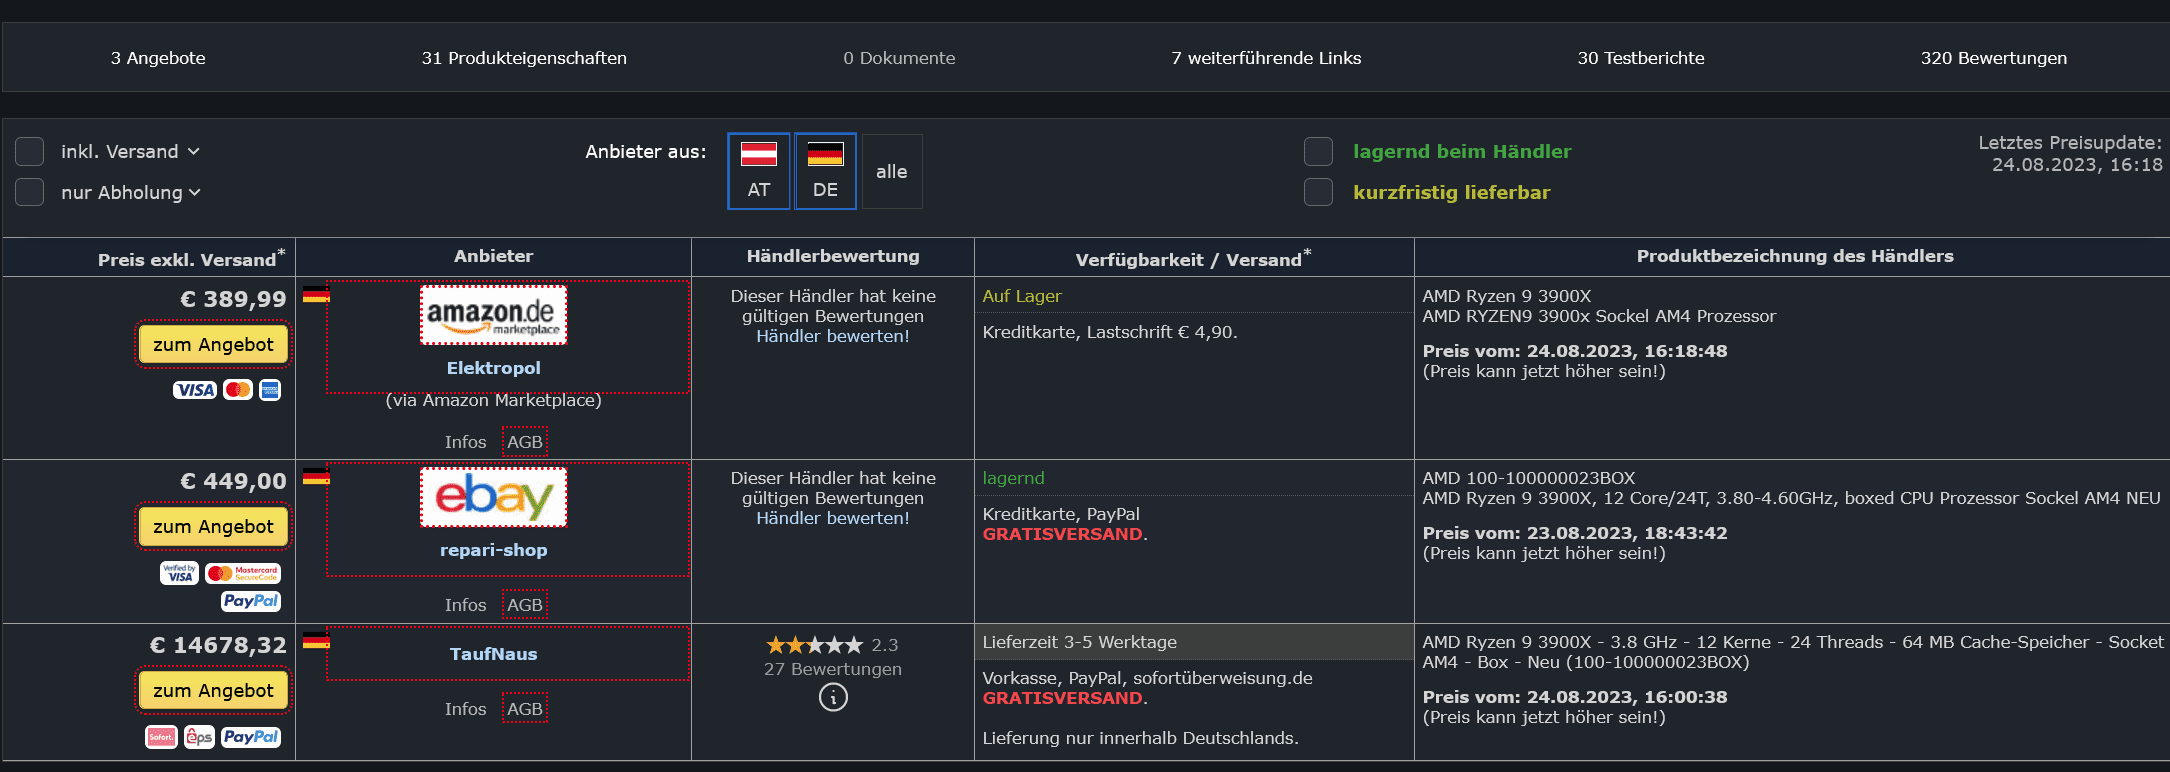Click the amazon.de marketplace logo
The width and height of the screenshot is (2170, 772).
pyautogui.click(x=493, y=315)
